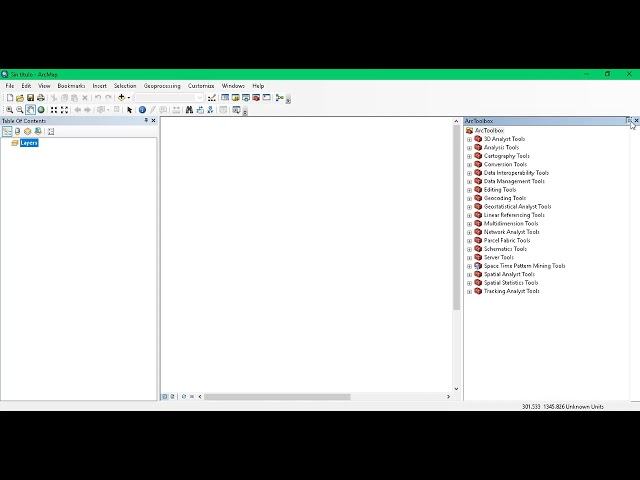640x480 pixels.
Task: Activate the Identify tool
Action: click(142, 110)
